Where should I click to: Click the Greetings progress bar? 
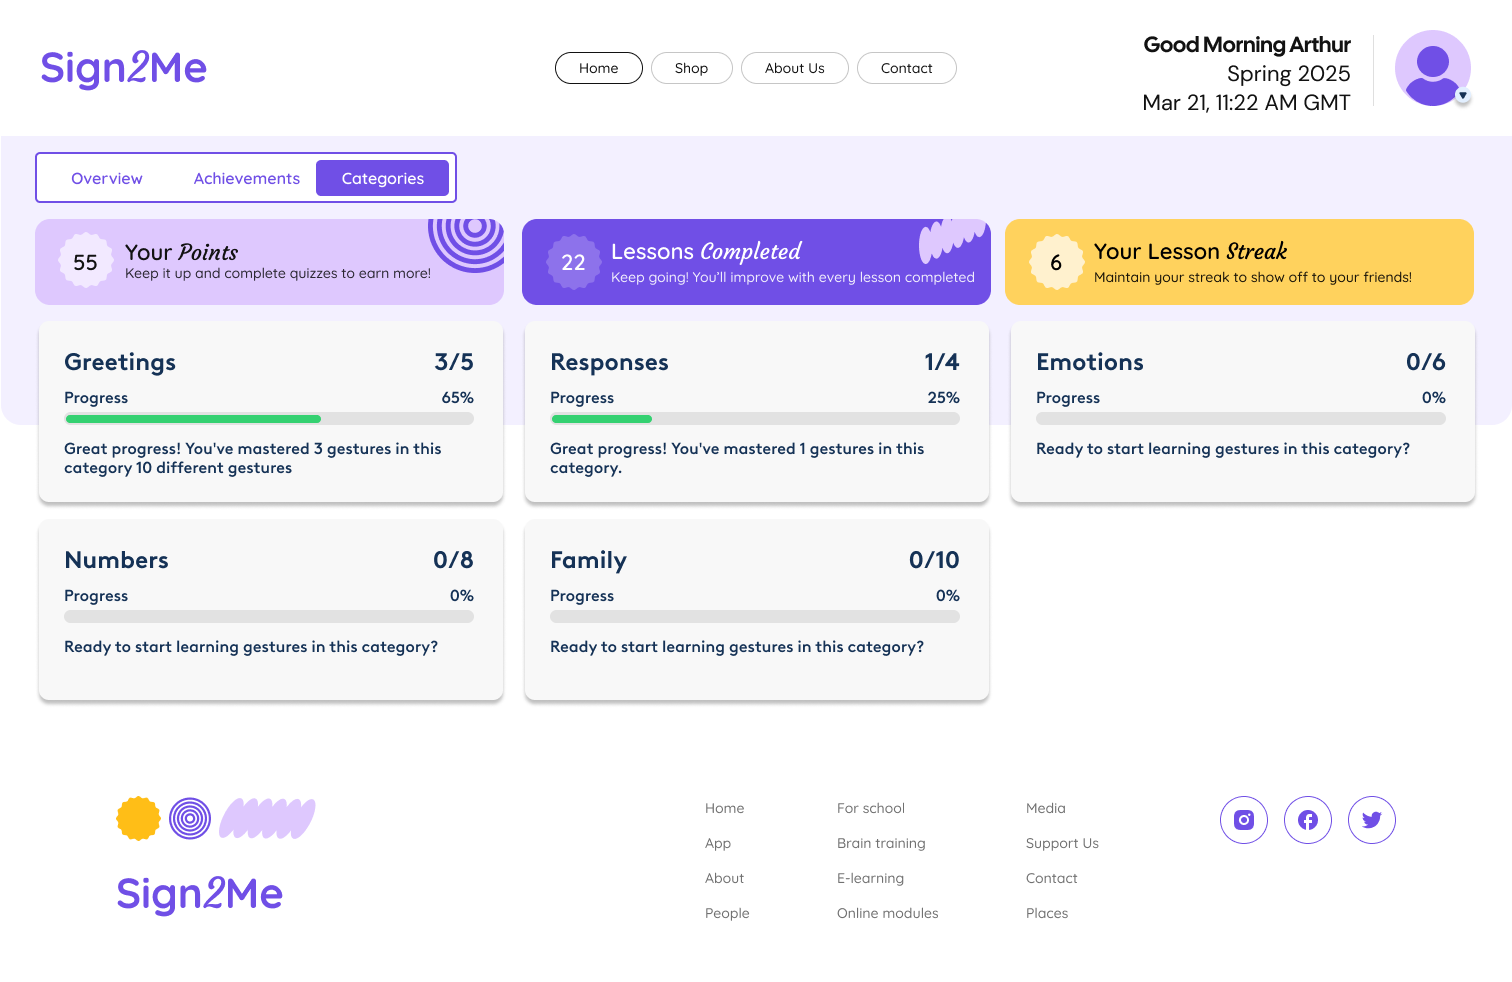point(269,419)
